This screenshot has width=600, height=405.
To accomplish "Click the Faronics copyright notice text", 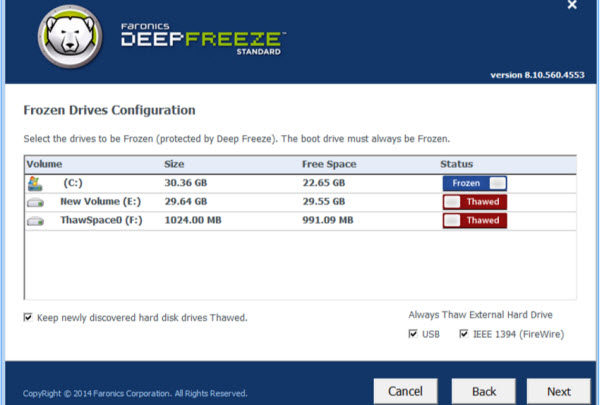I will coord(135,394).
